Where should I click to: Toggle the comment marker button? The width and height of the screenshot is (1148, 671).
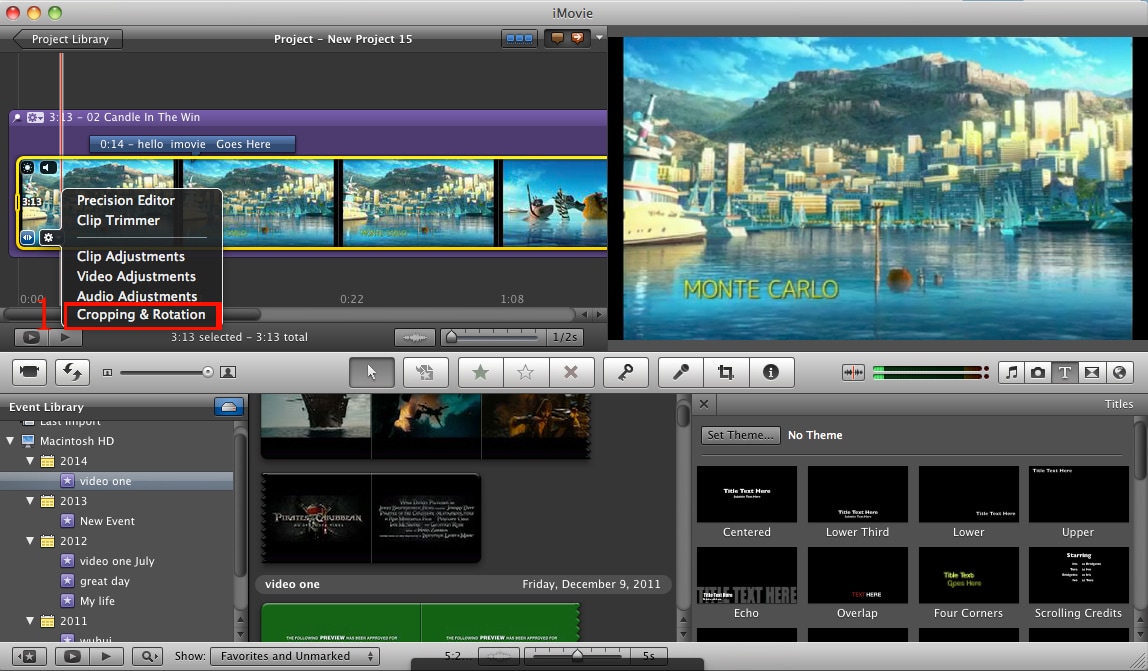click(557, 38)
